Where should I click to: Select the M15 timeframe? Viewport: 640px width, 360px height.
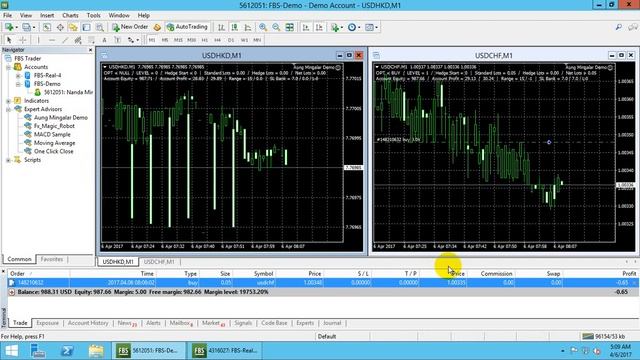[x=178, y=40]
